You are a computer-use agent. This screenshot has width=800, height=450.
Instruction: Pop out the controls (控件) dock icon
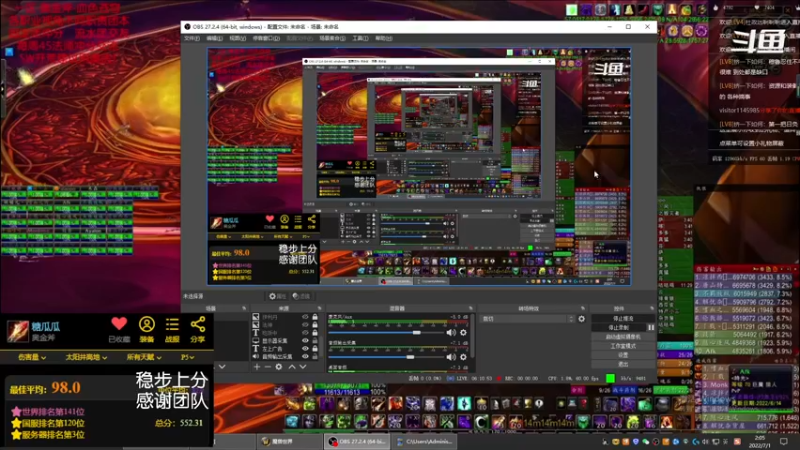[x=652, y=308]
